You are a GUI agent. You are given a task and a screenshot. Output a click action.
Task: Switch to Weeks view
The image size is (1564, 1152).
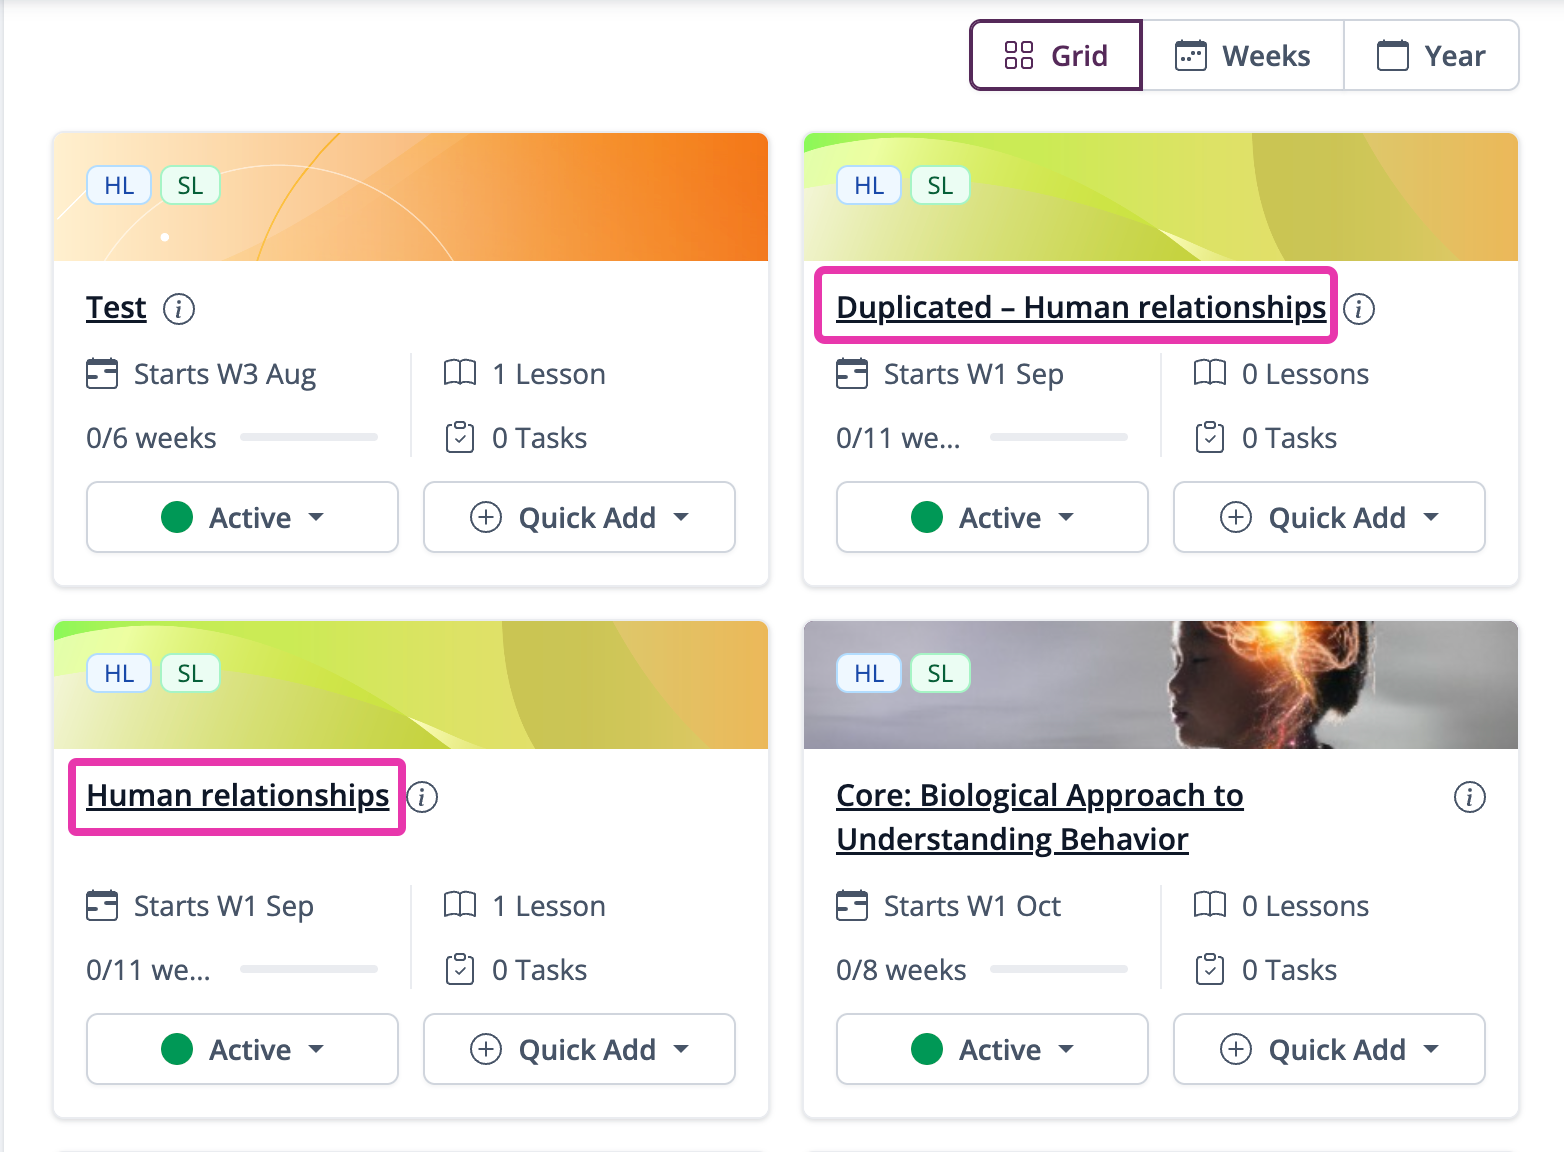pos(1243,56)
